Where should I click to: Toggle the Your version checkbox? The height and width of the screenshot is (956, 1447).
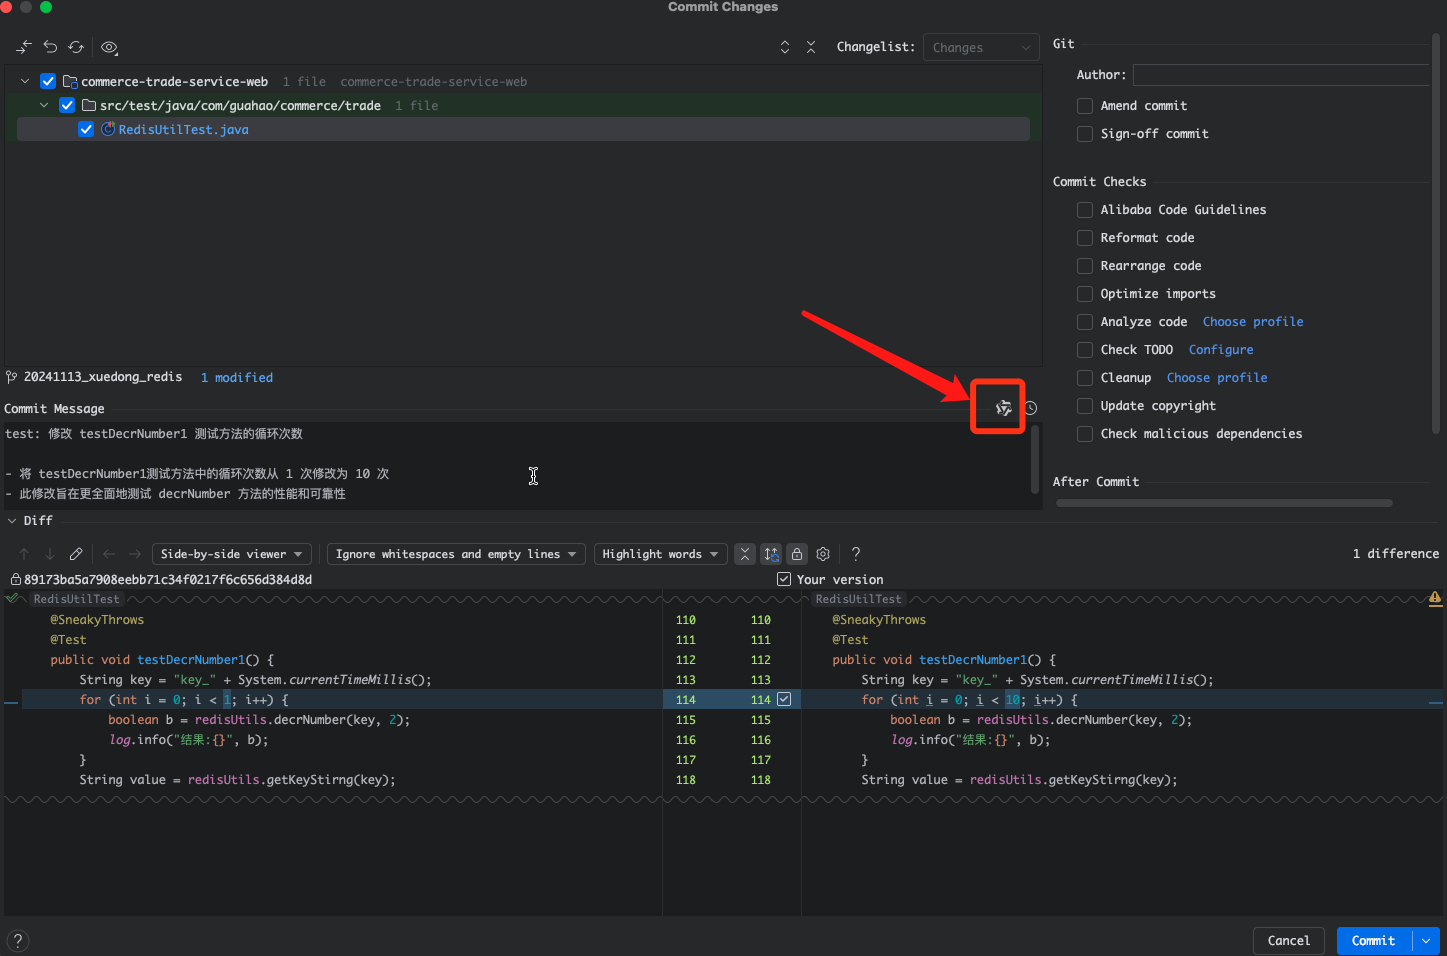coord(784,580)
